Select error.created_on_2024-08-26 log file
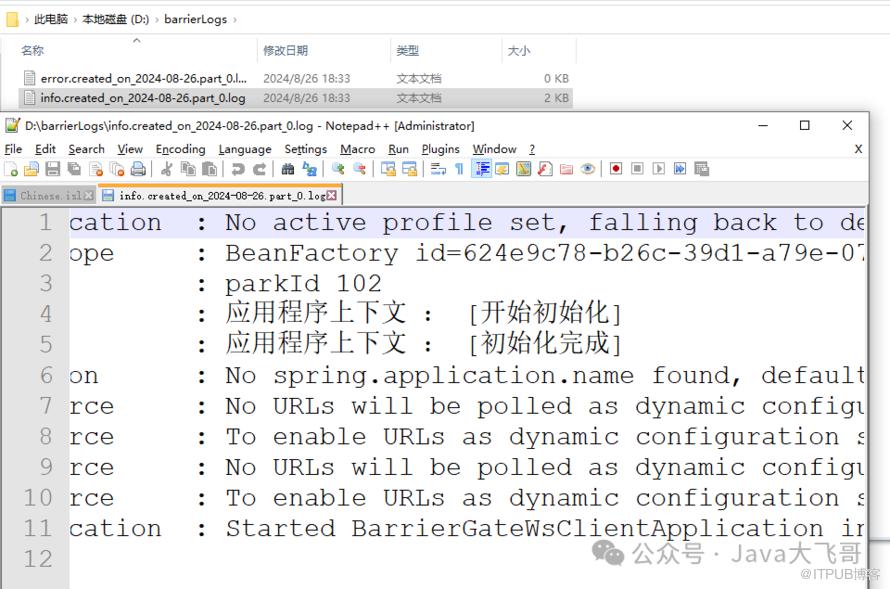This screenshot has width=890, height=589. (x=142, y=78)
